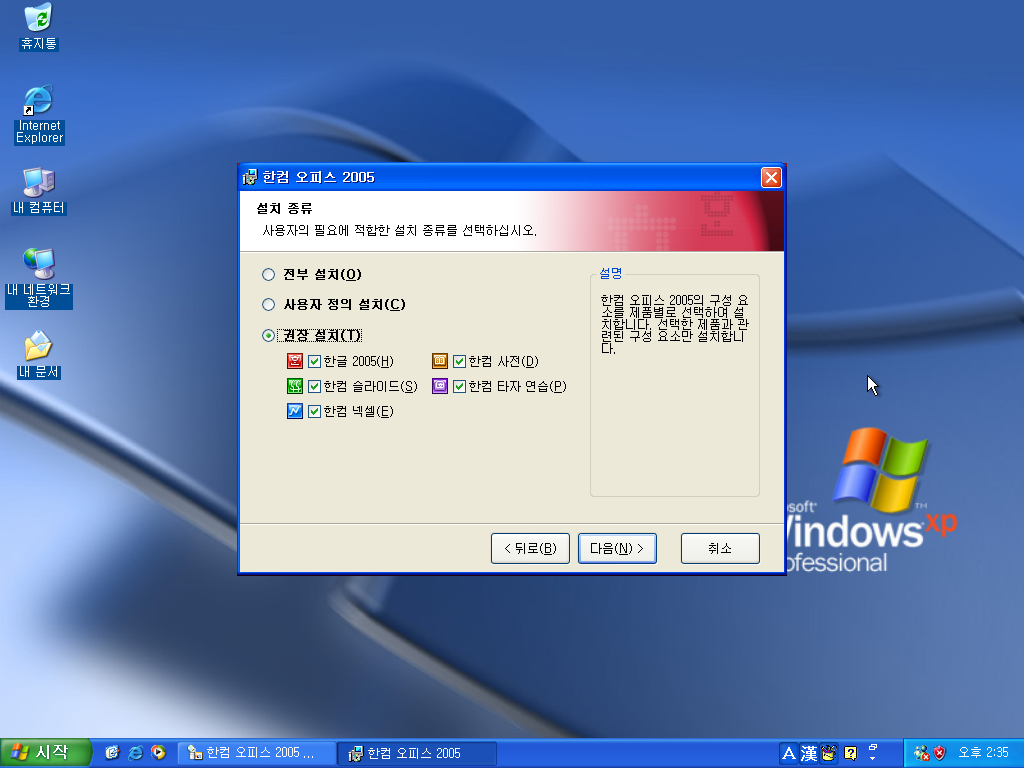Click the blue 한컴 넥셀 product icon
This screenshot has width=1024, height=768.
pyautogui.click(x=295, y=411)
